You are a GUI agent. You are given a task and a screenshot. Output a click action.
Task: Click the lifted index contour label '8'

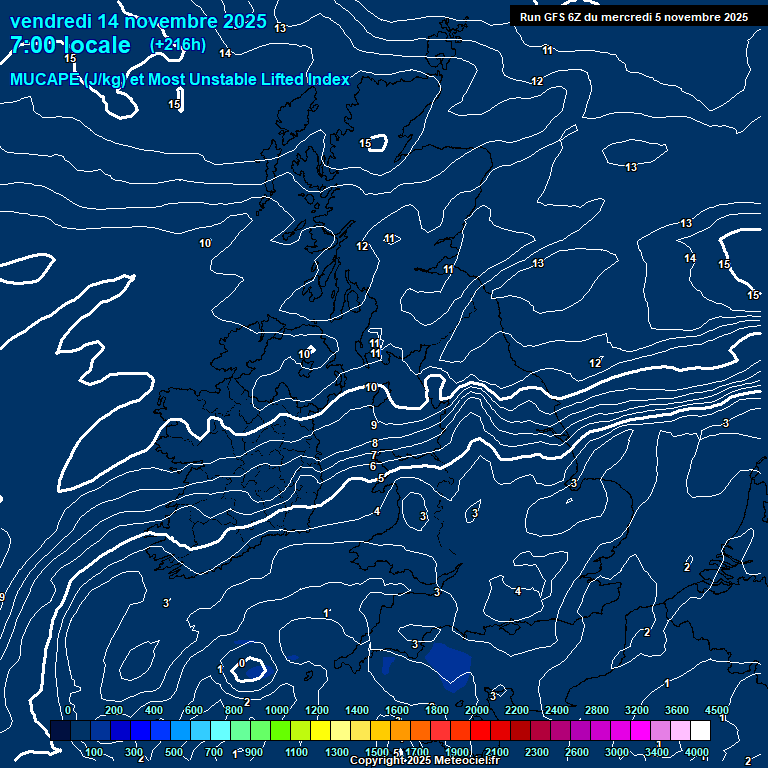click(375, 443)
